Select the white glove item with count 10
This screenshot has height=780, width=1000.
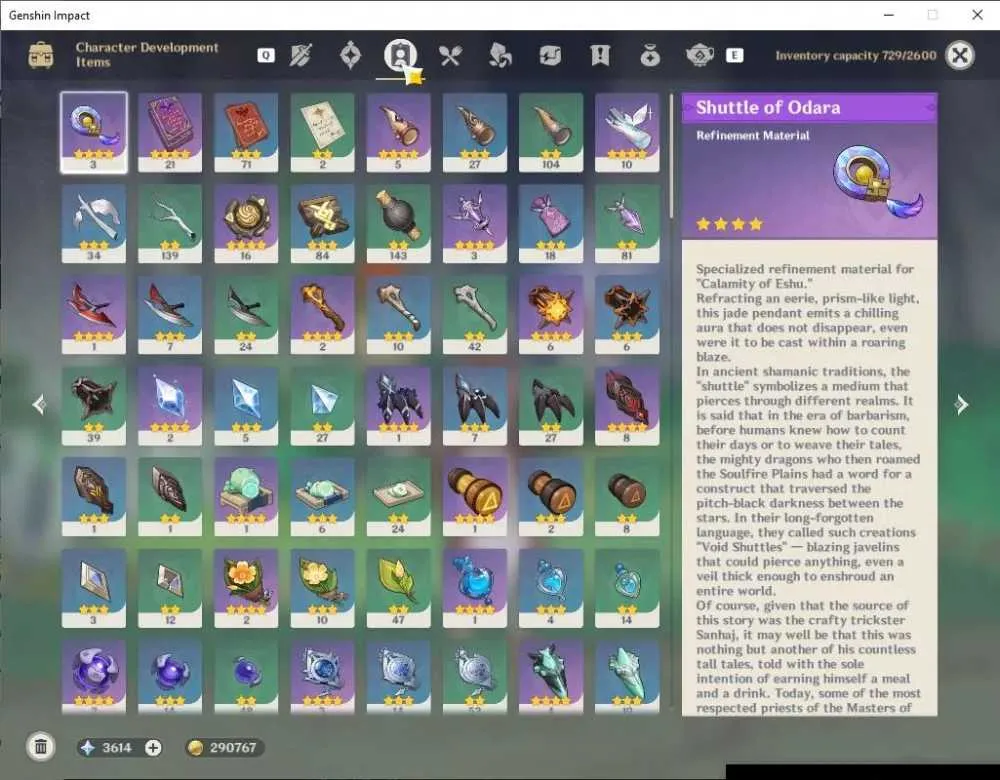(x=627, y=133)
